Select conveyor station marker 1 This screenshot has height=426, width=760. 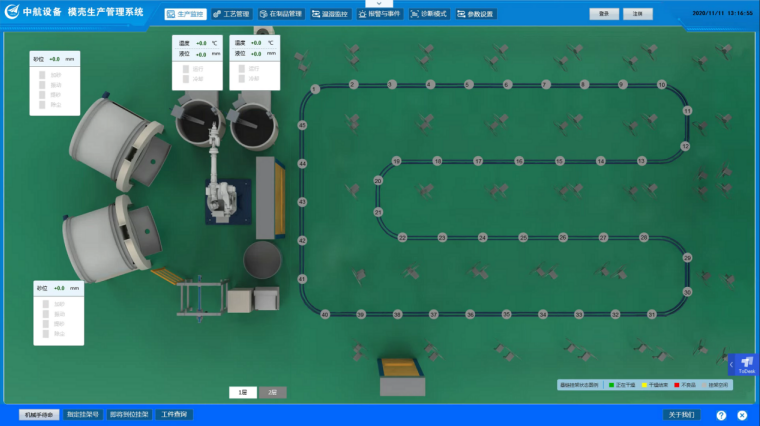[315, 89]
